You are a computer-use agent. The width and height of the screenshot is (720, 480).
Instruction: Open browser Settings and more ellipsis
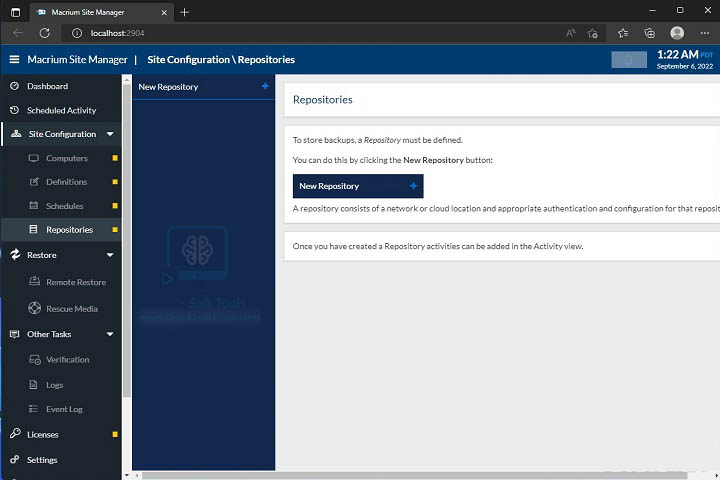705,33
